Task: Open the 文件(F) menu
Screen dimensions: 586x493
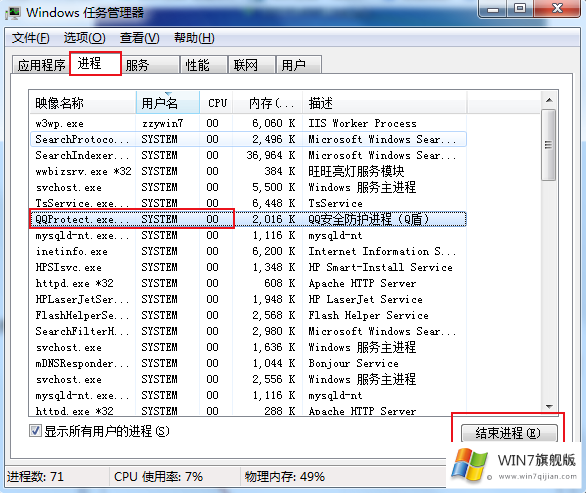Action: pos(30,38)
